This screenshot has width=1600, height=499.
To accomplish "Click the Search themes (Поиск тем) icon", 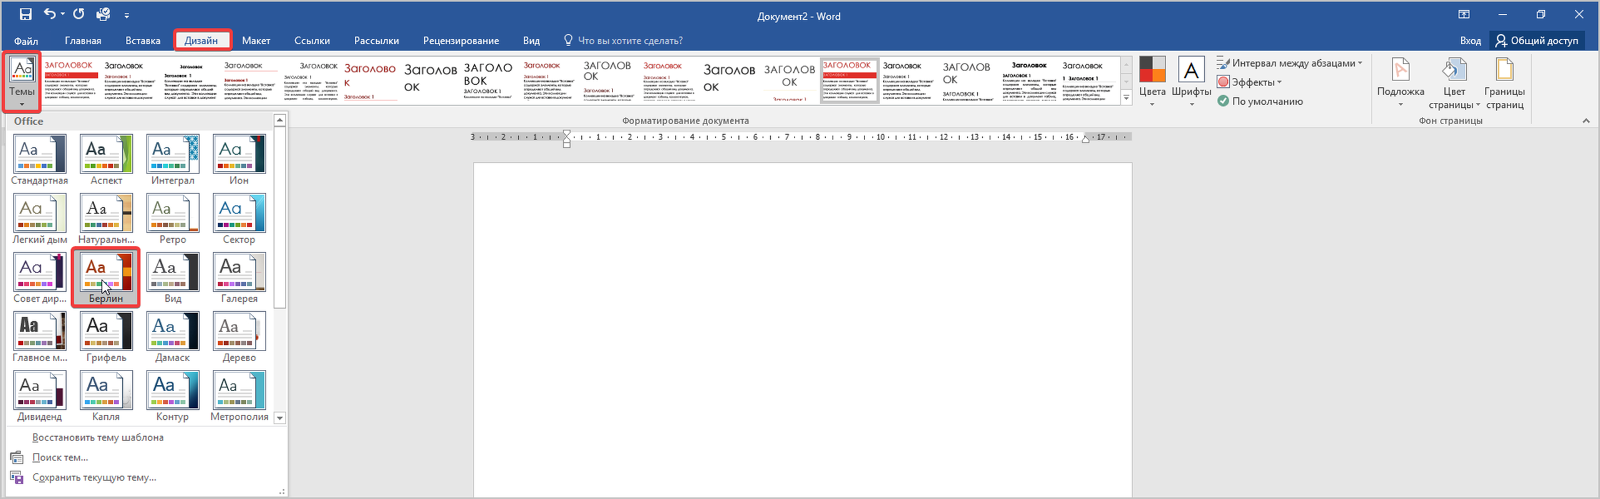I will 16,458.
